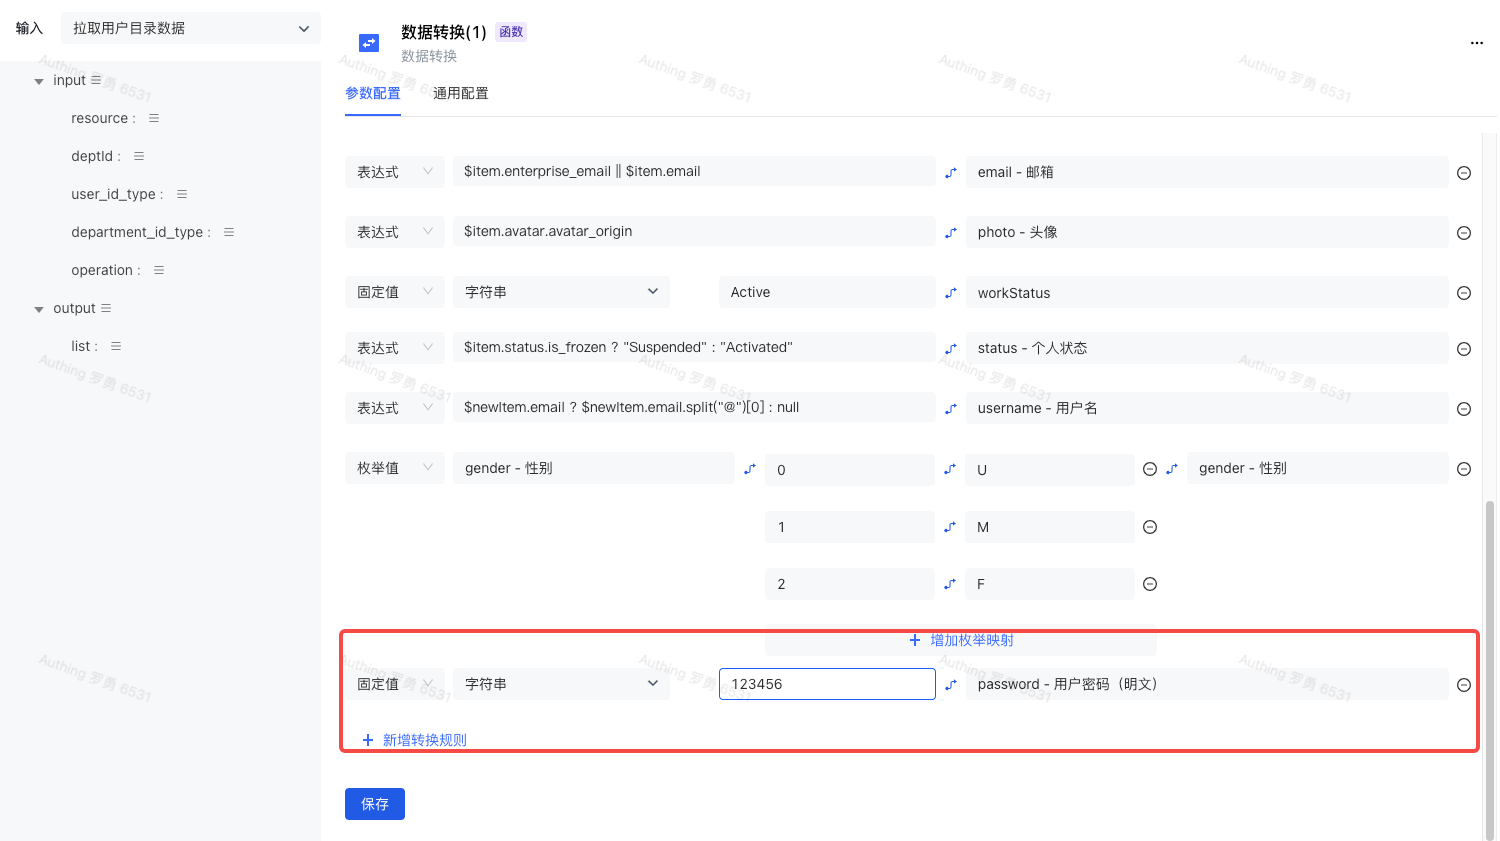1500x841 pixels.
Task: Open the 字符串 type dropdown for password
Action: [561, 684]
